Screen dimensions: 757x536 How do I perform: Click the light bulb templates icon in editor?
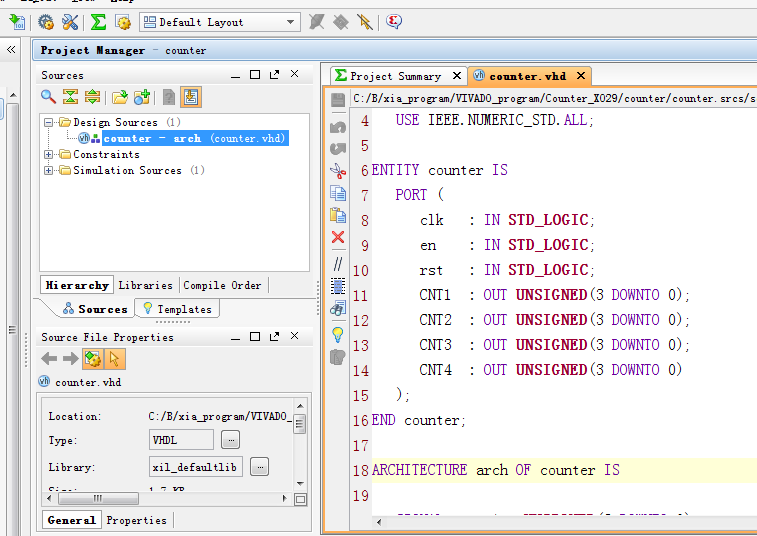point(338,334)
